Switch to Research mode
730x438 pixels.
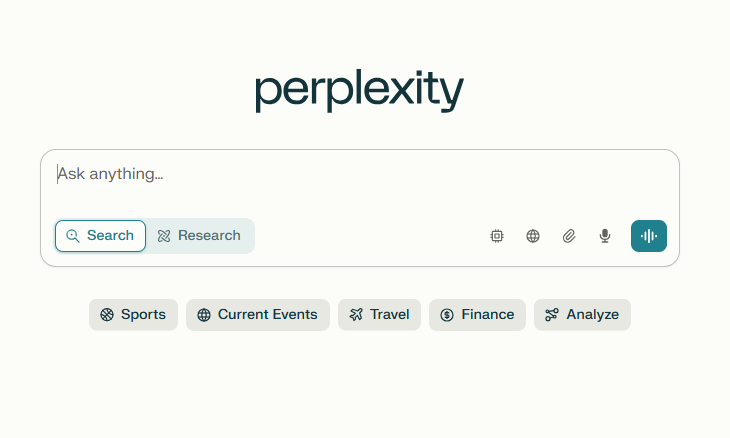199,236
